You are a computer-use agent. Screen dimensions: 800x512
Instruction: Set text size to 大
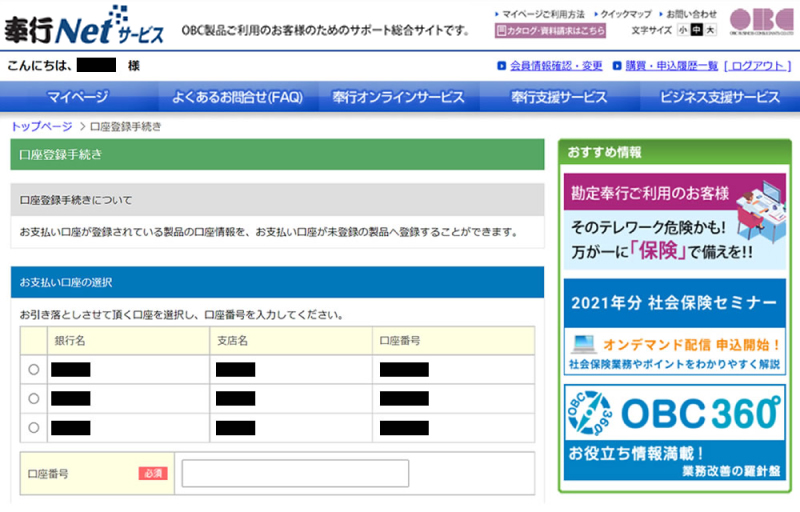[710, 30]
